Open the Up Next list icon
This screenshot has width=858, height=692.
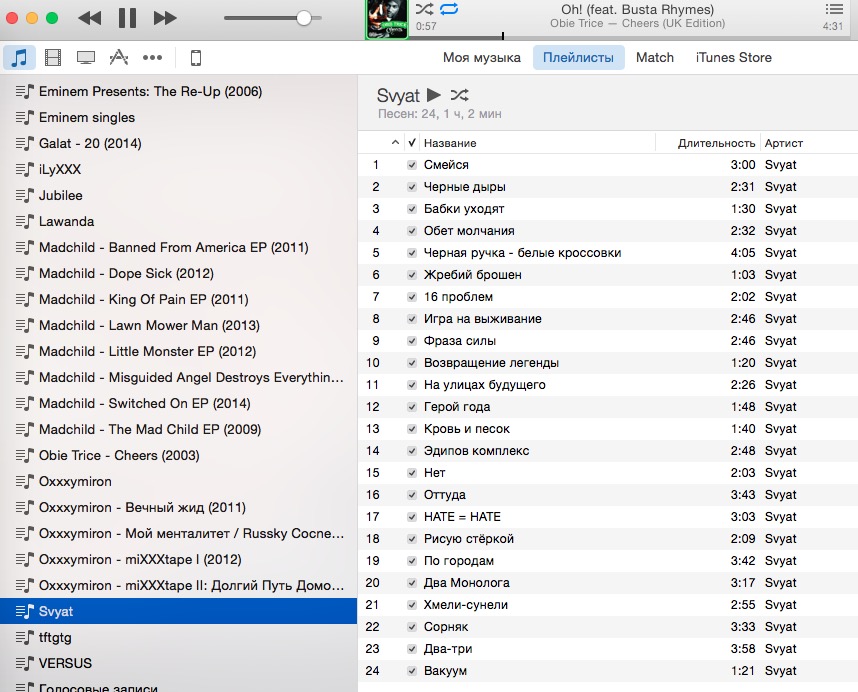tap(834, 9)
